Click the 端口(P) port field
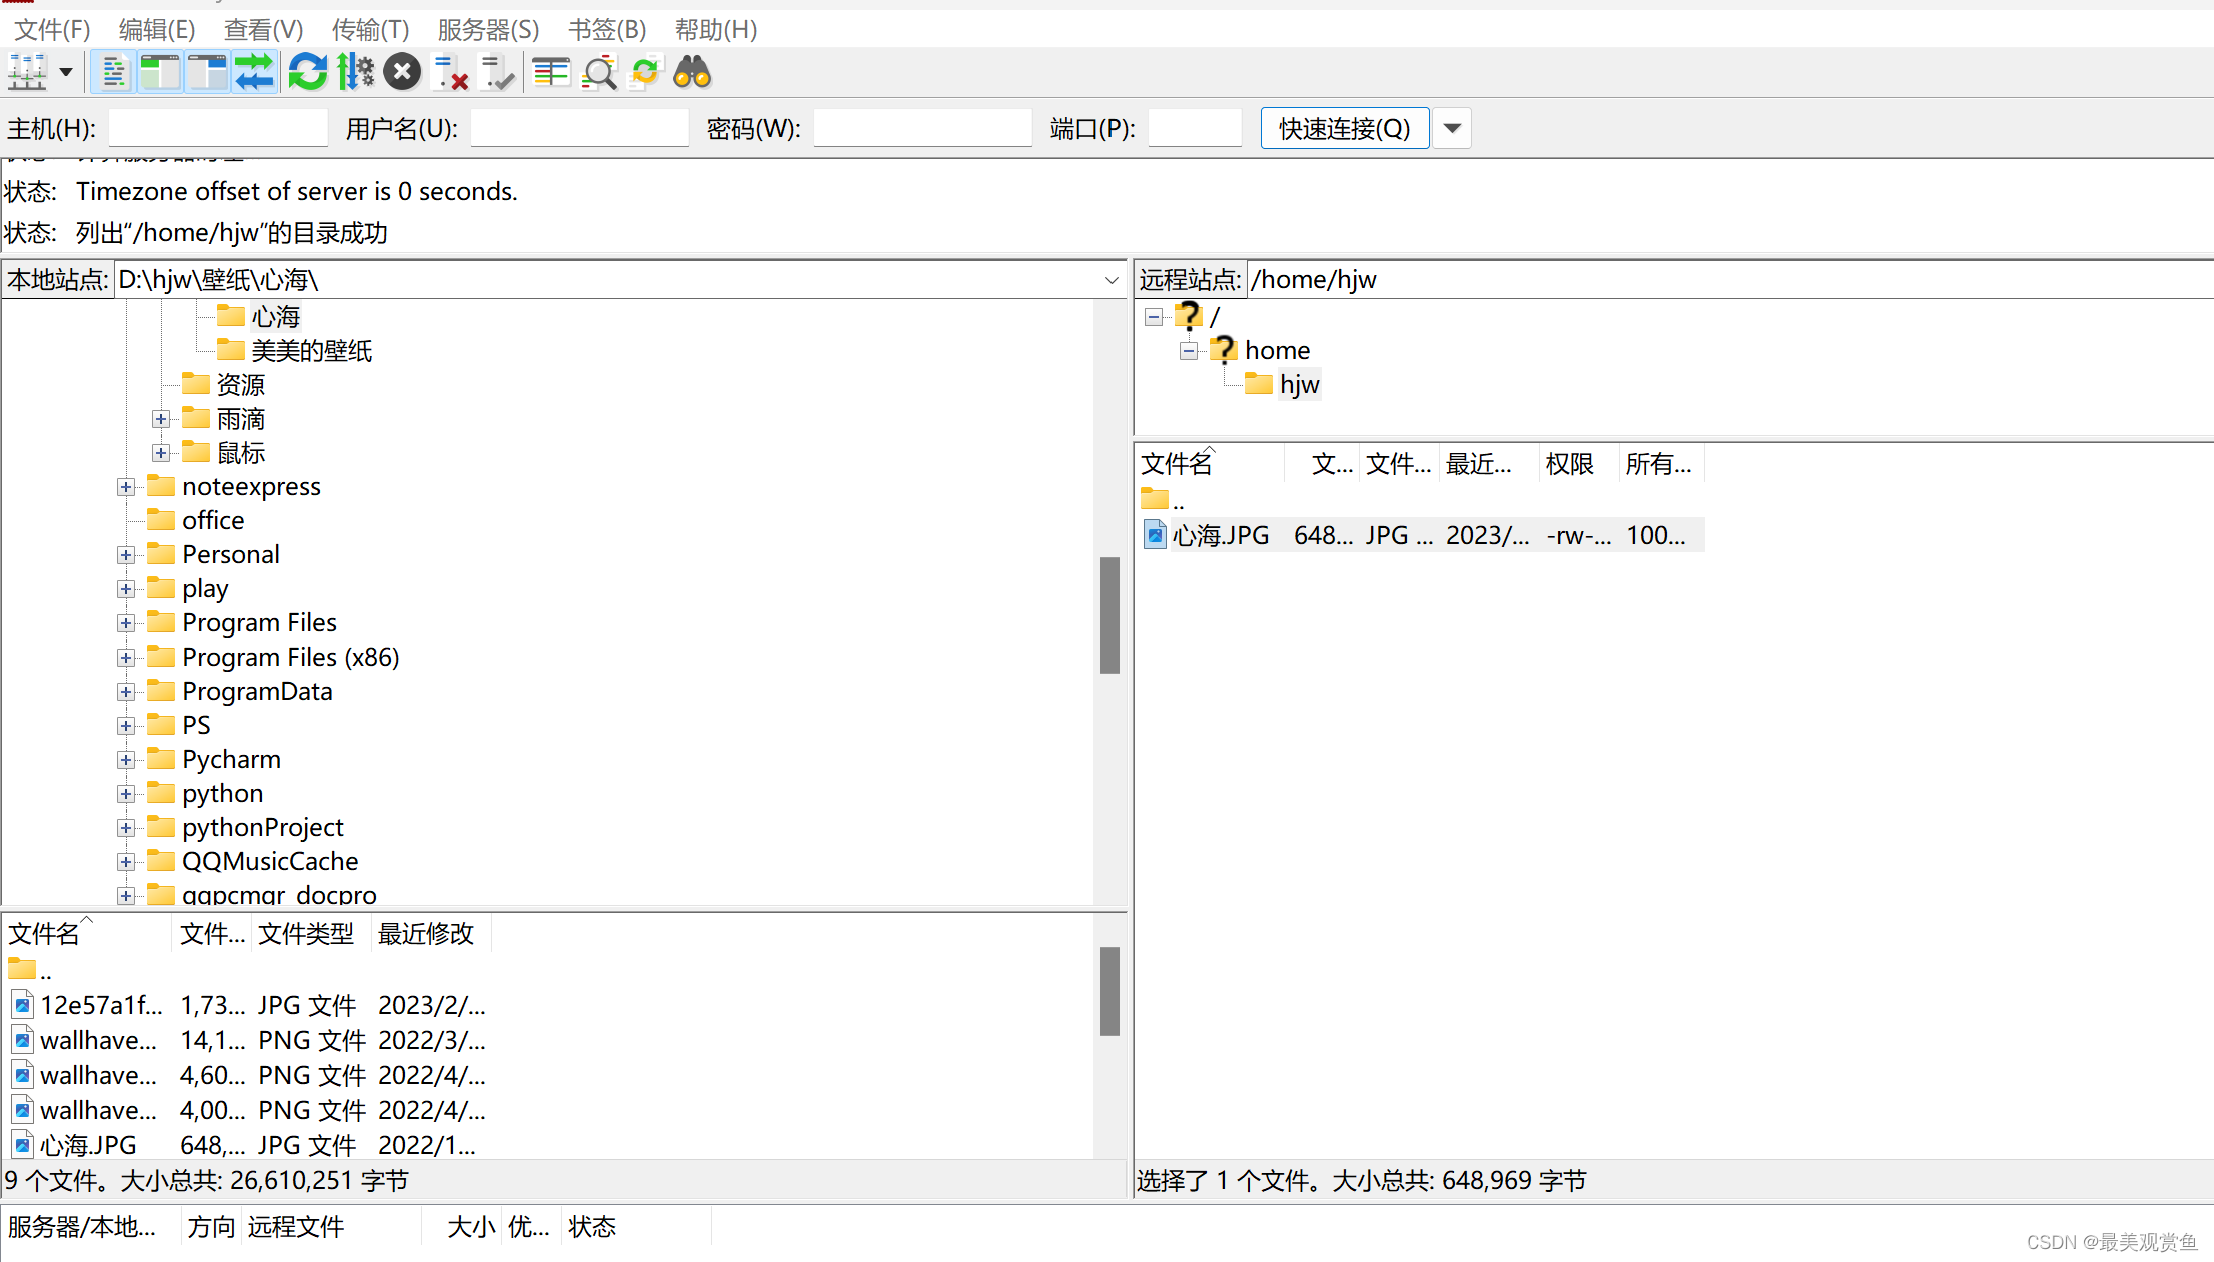Viewport: 2214px width, 1262px height. 1195,128
